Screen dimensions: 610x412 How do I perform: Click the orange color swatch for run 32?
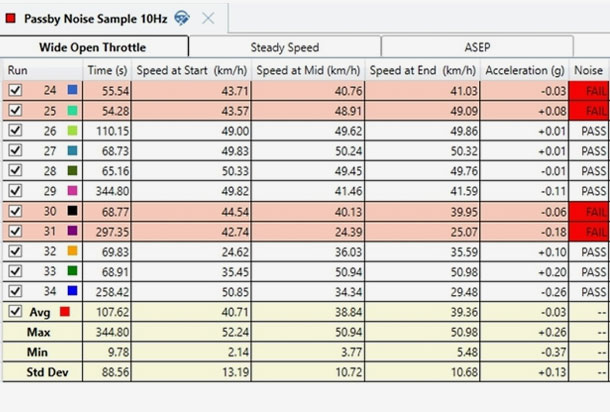tap(71, 250)
